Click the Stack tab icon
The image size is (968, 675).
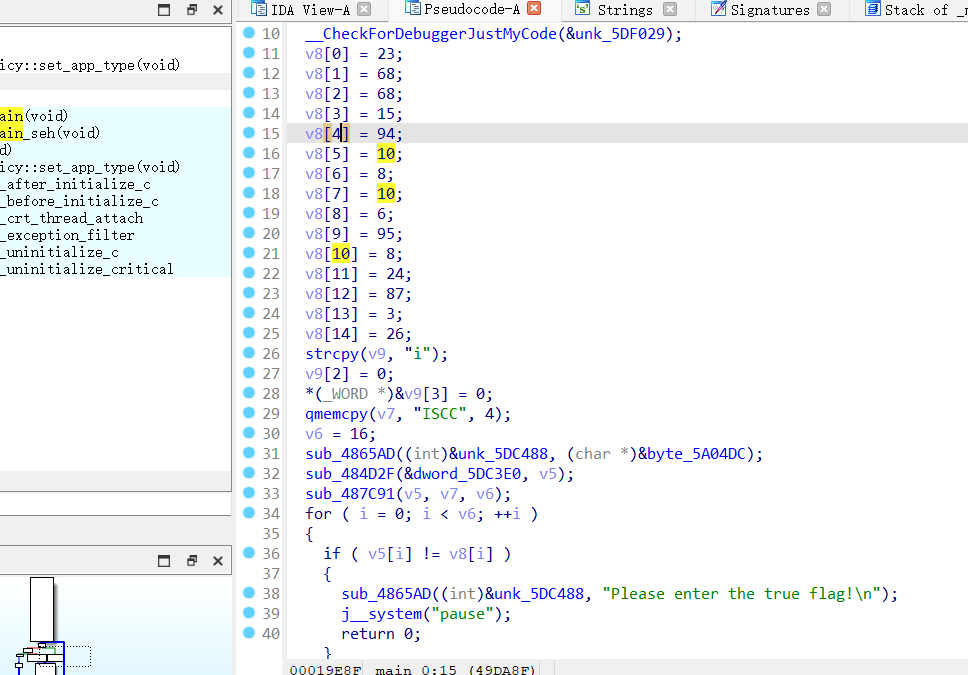coord(872,9)
